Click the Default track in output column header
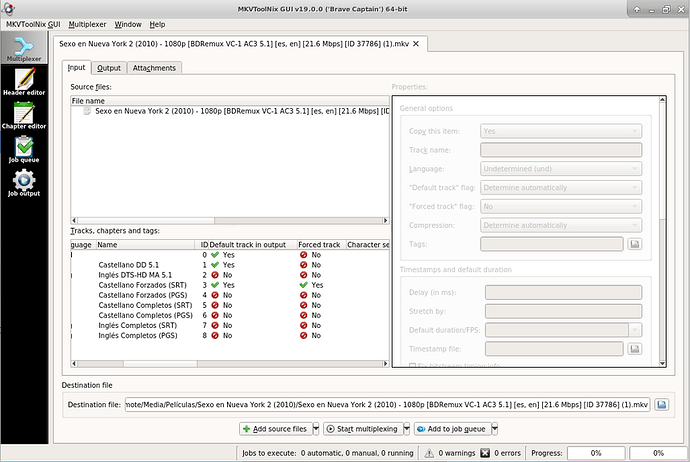The image size is (690, 462). click(252, 245)
